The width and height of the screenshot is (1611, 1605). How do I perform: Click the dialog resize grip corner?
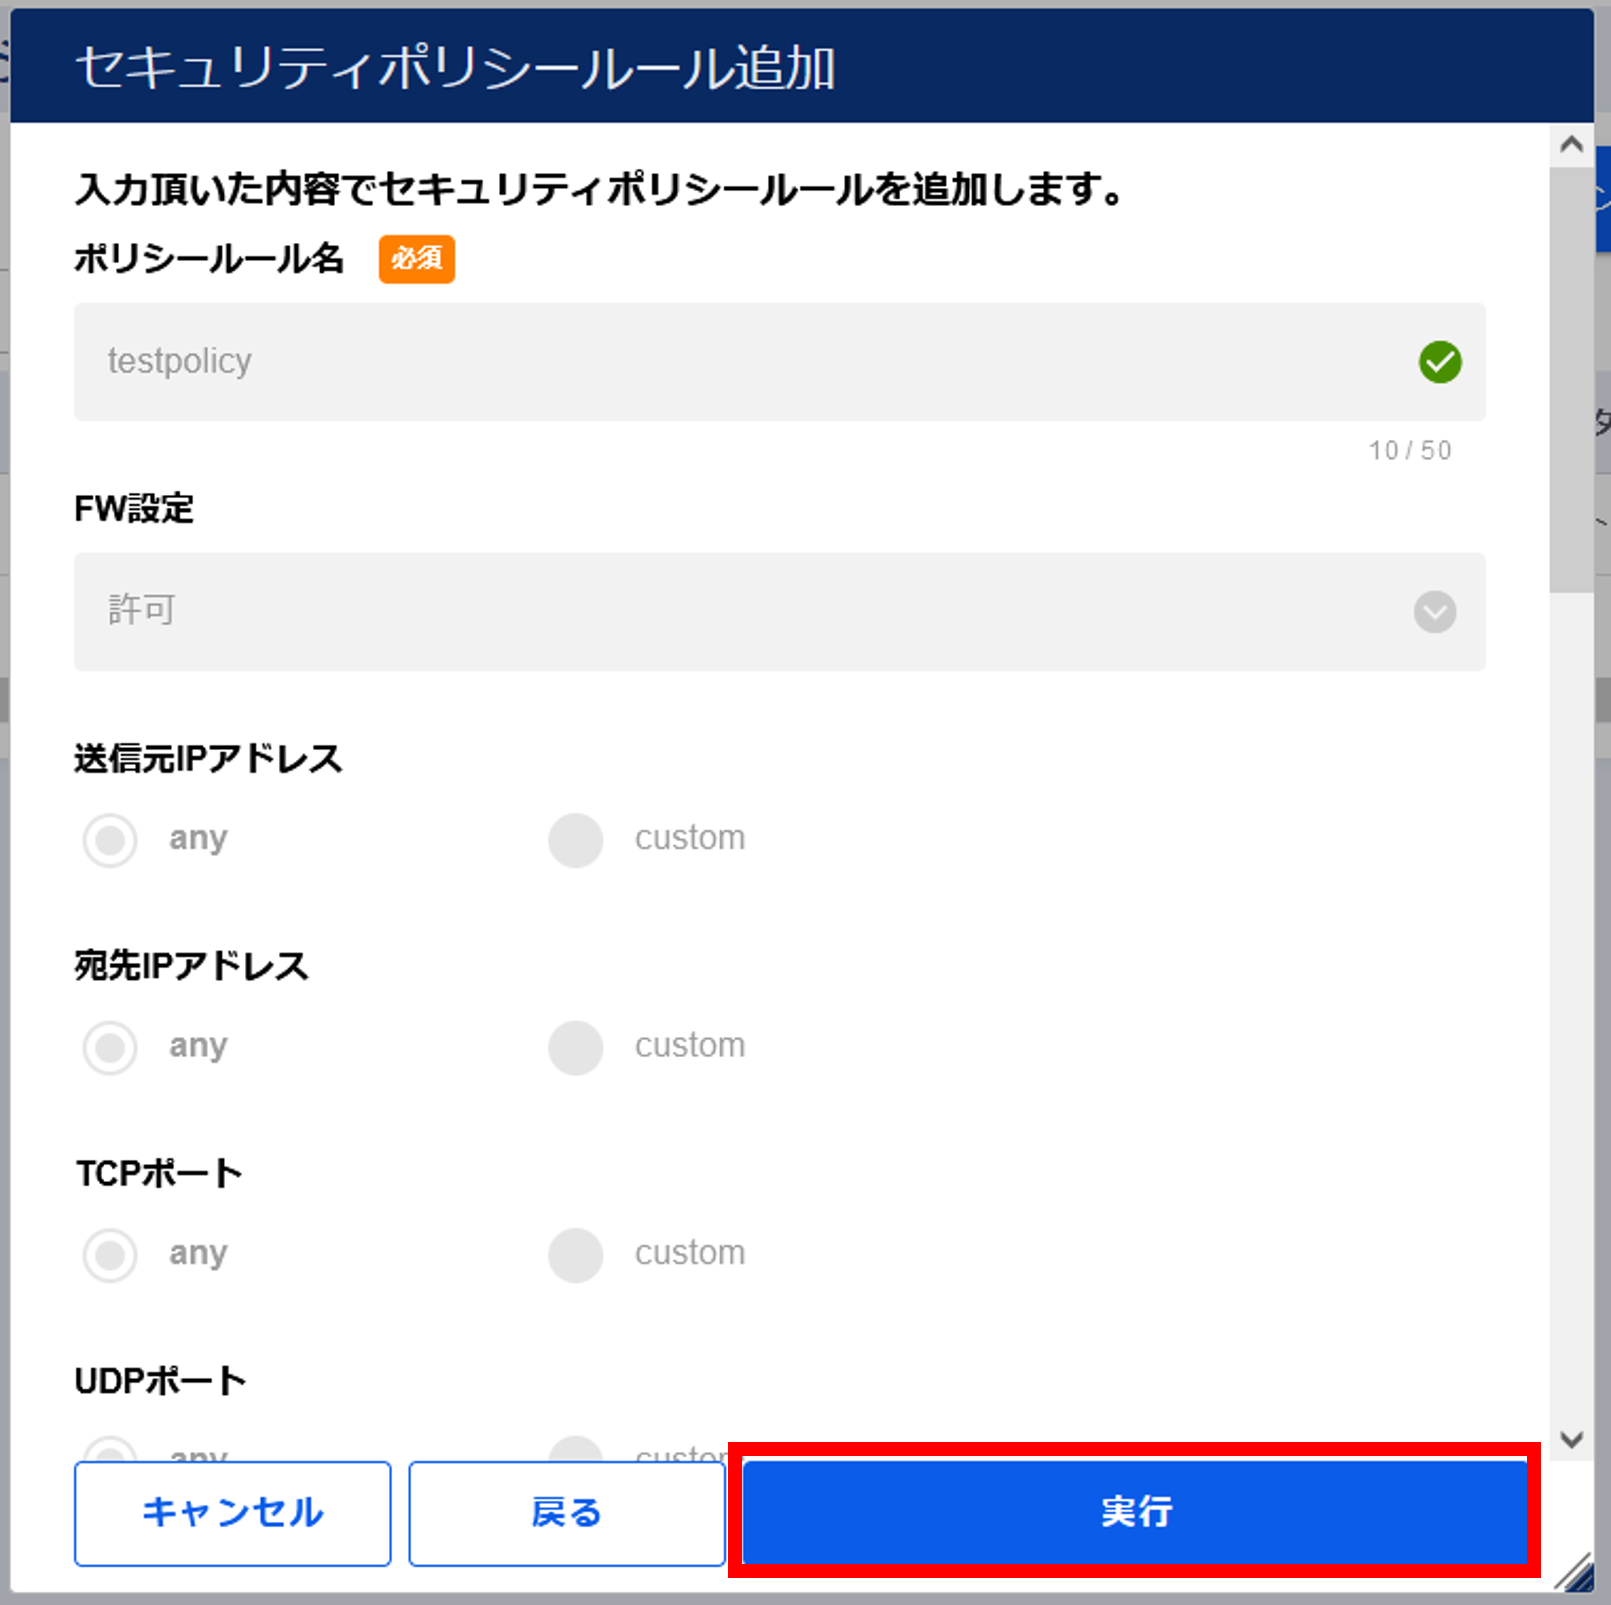click(x=1576, y=1573)
